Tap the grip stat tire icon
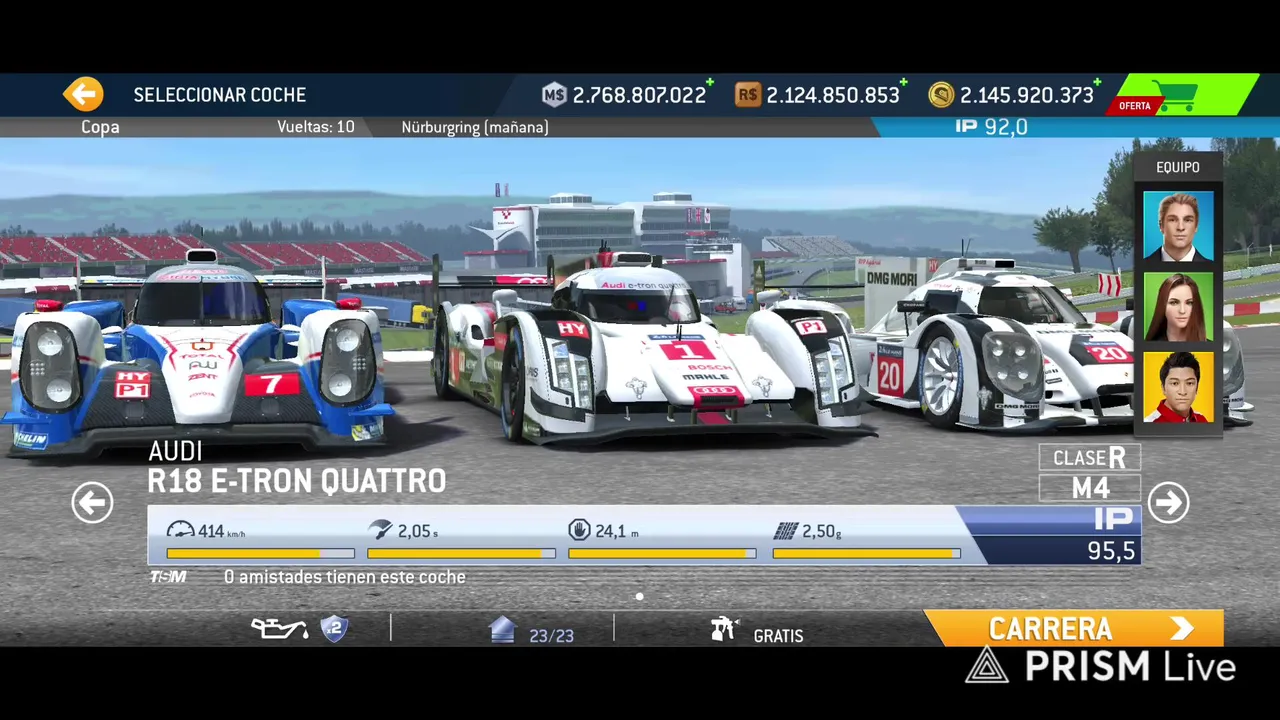Viewport: 1280px width, 720px height. click(x=785, y=531)
